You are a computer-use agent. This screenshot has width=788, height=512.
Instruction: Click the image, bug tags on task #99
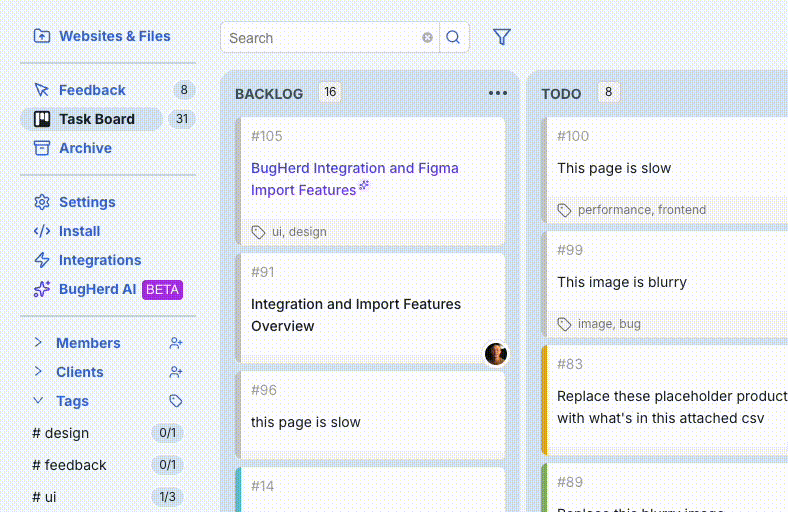(x=609, y=324)
